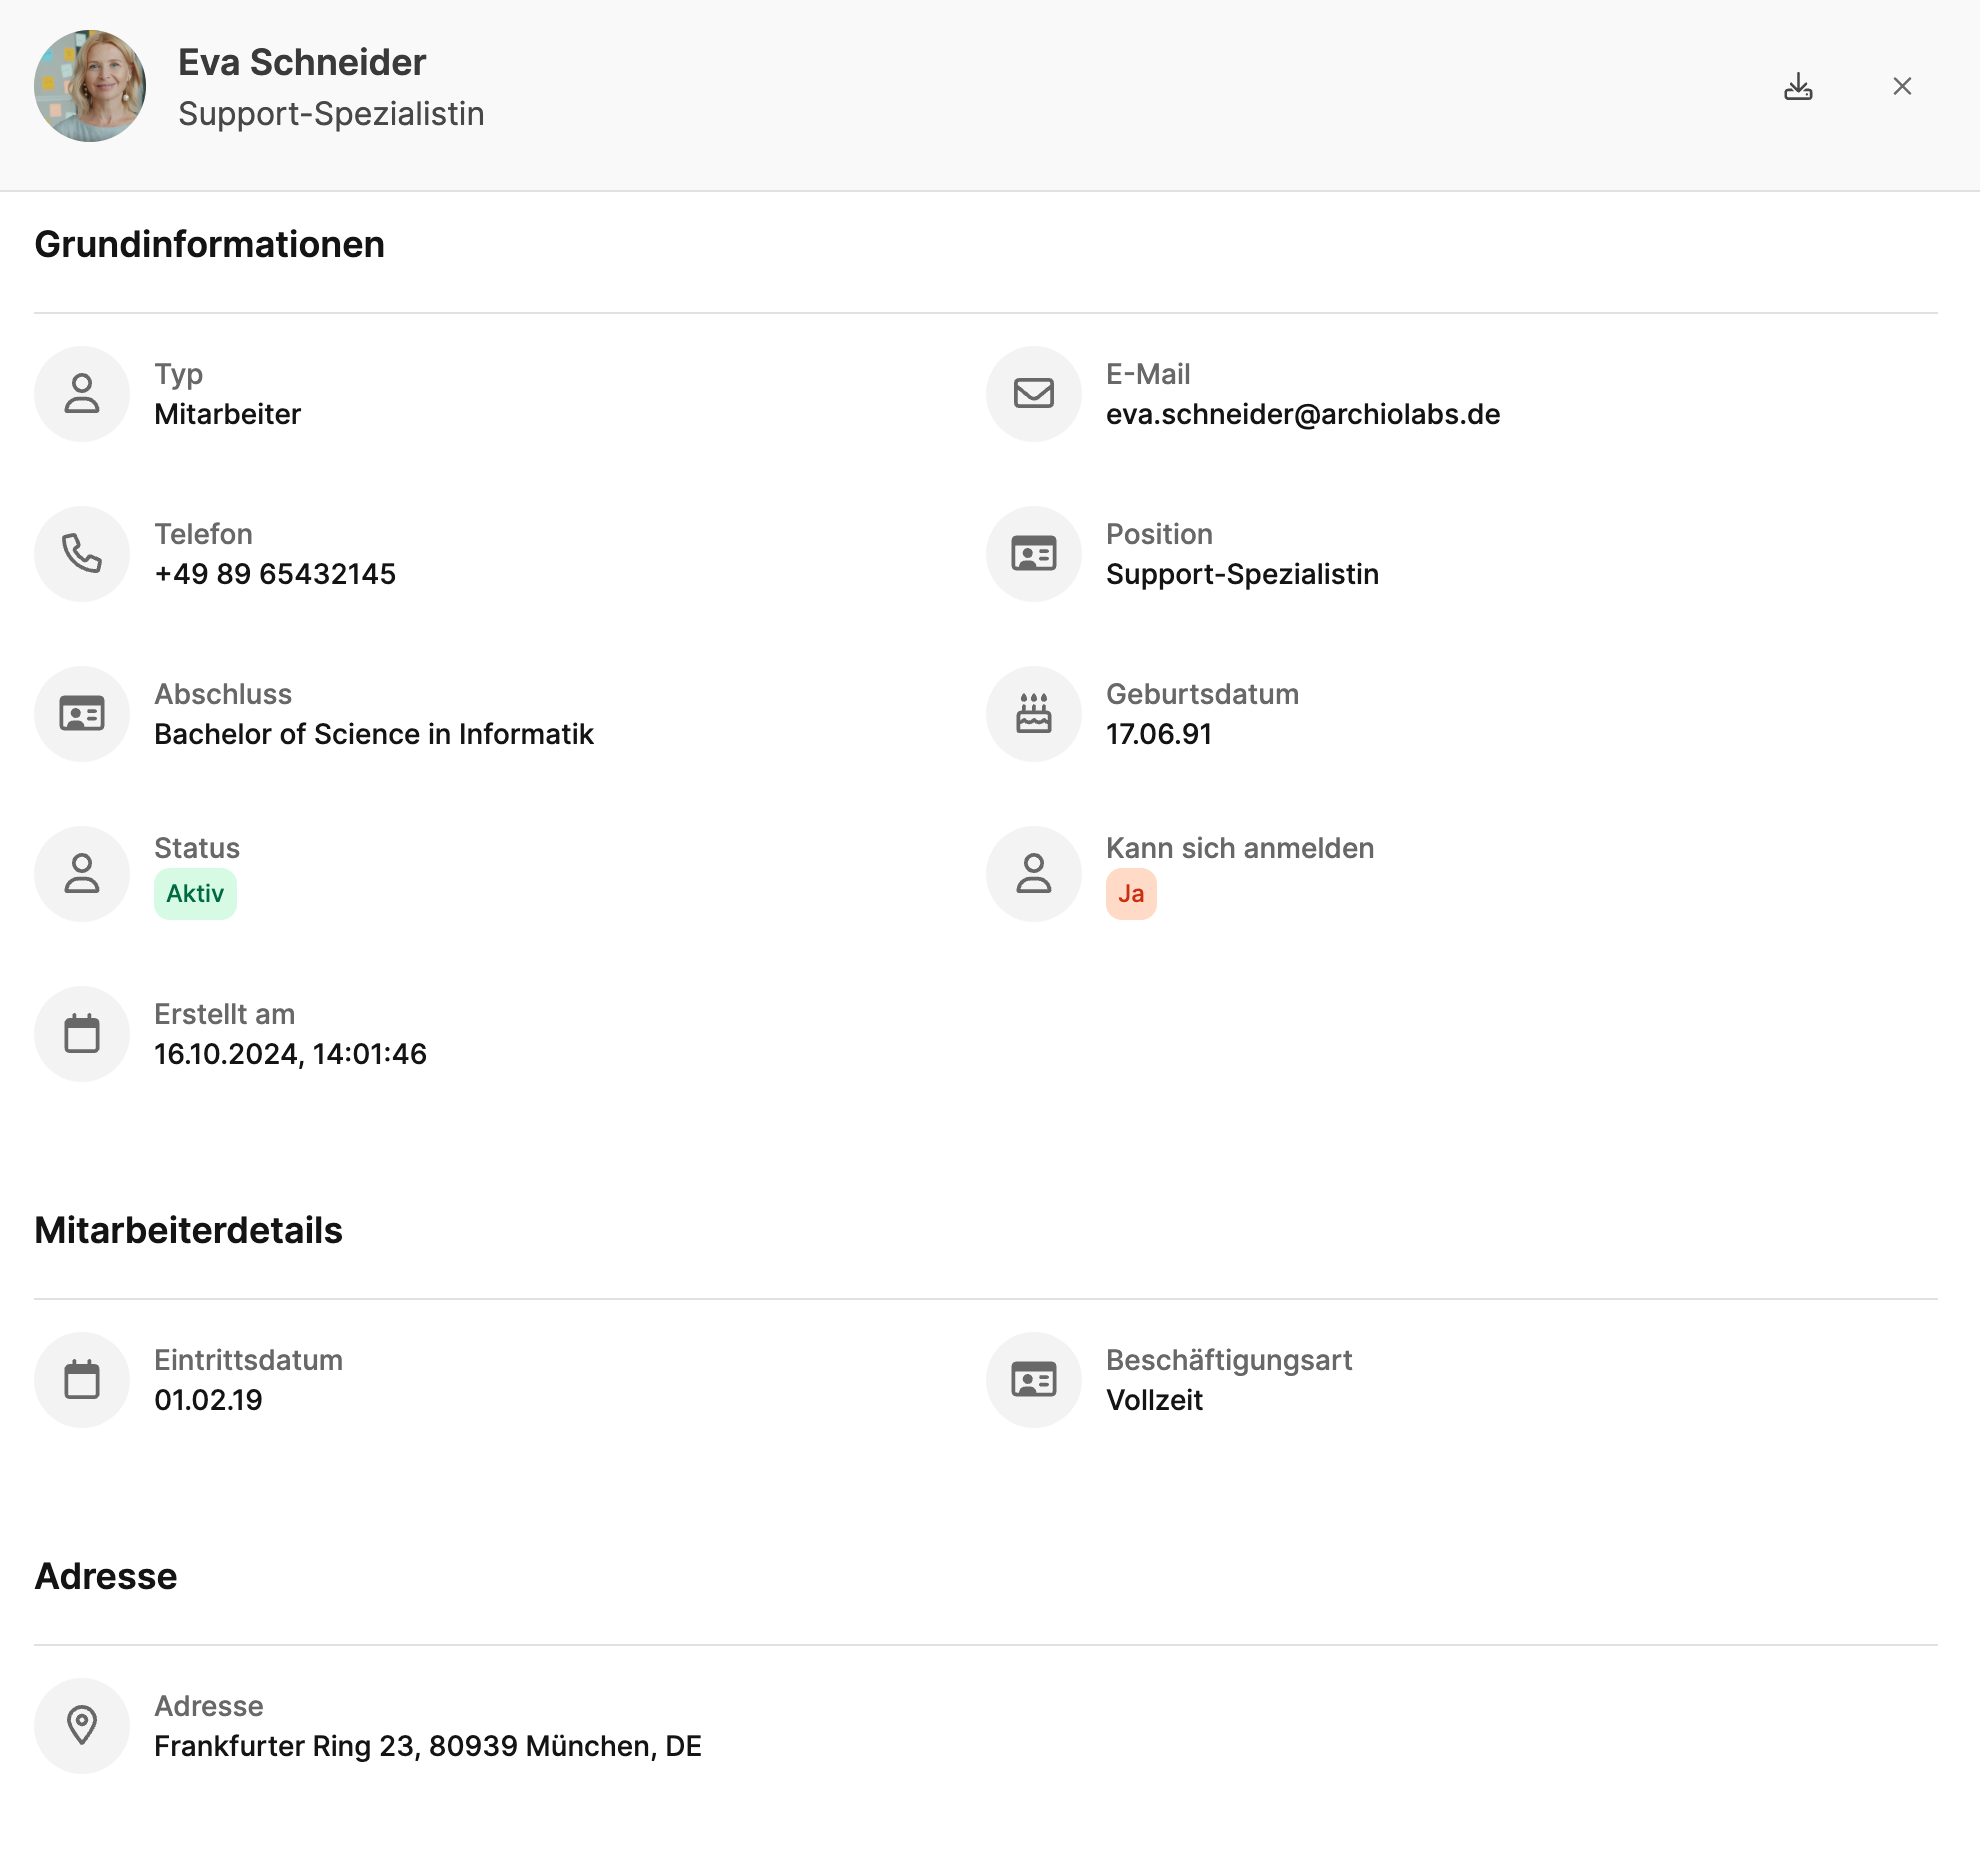Click the envelope icon beside E-Mail

click(x=1033, y=393)
